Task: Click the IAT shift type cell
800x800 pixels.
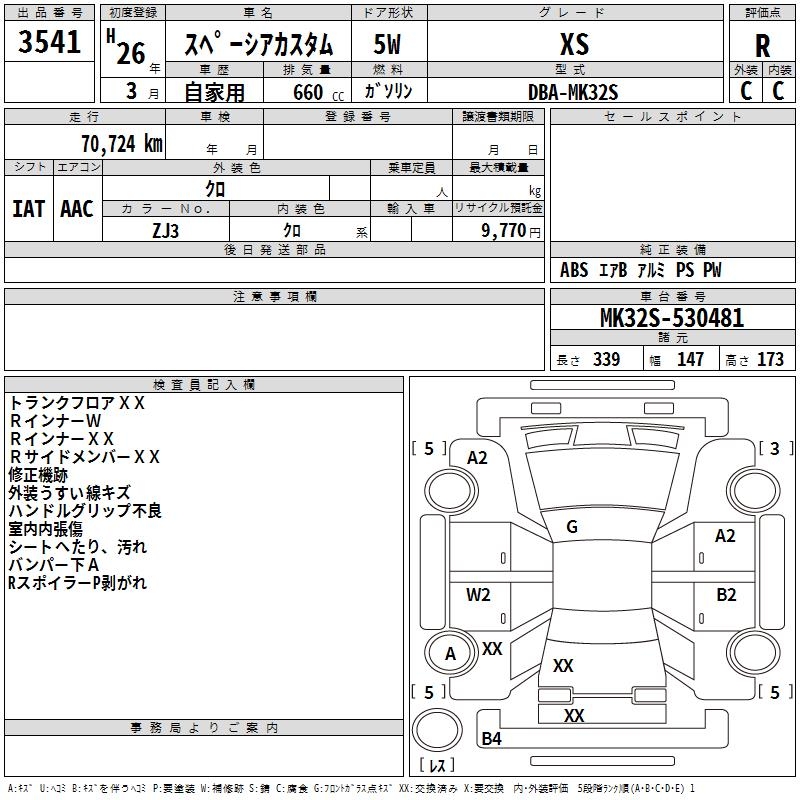Action: pos(29,208)
